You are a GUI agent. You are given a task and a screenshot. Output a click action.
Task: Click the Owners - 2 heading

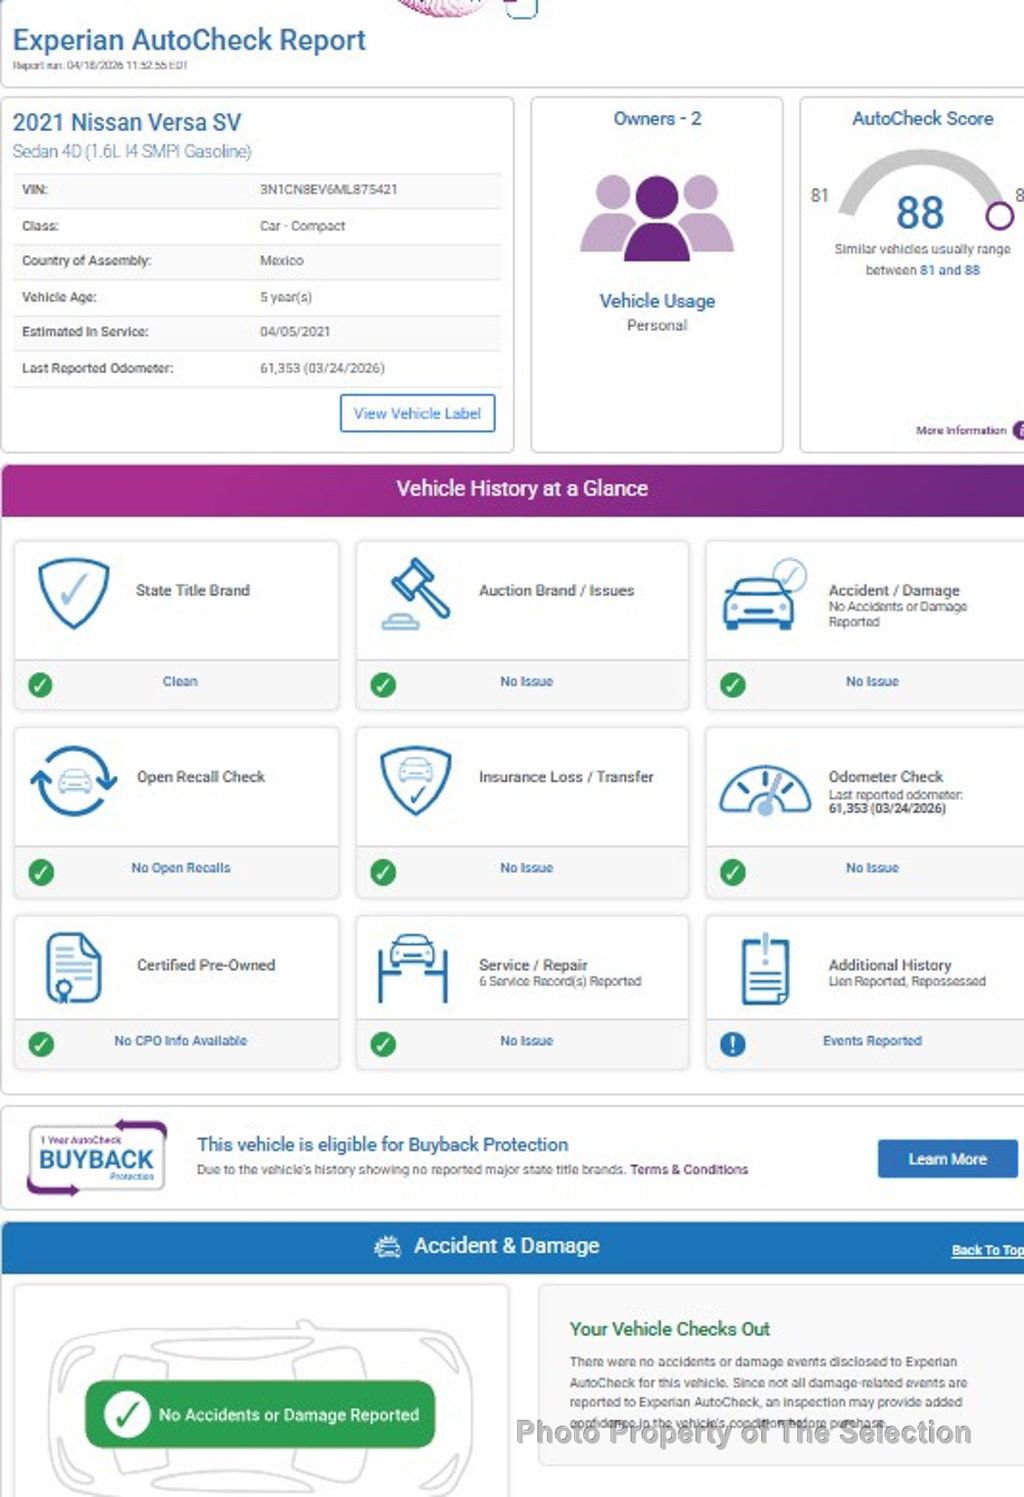pos(657,119)
